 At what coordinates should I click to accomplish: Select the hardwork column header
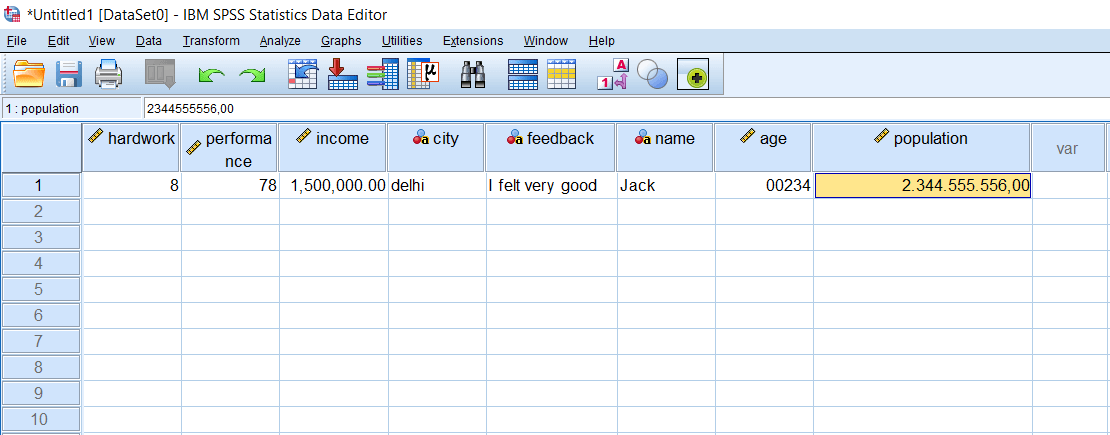click(131, 147)
